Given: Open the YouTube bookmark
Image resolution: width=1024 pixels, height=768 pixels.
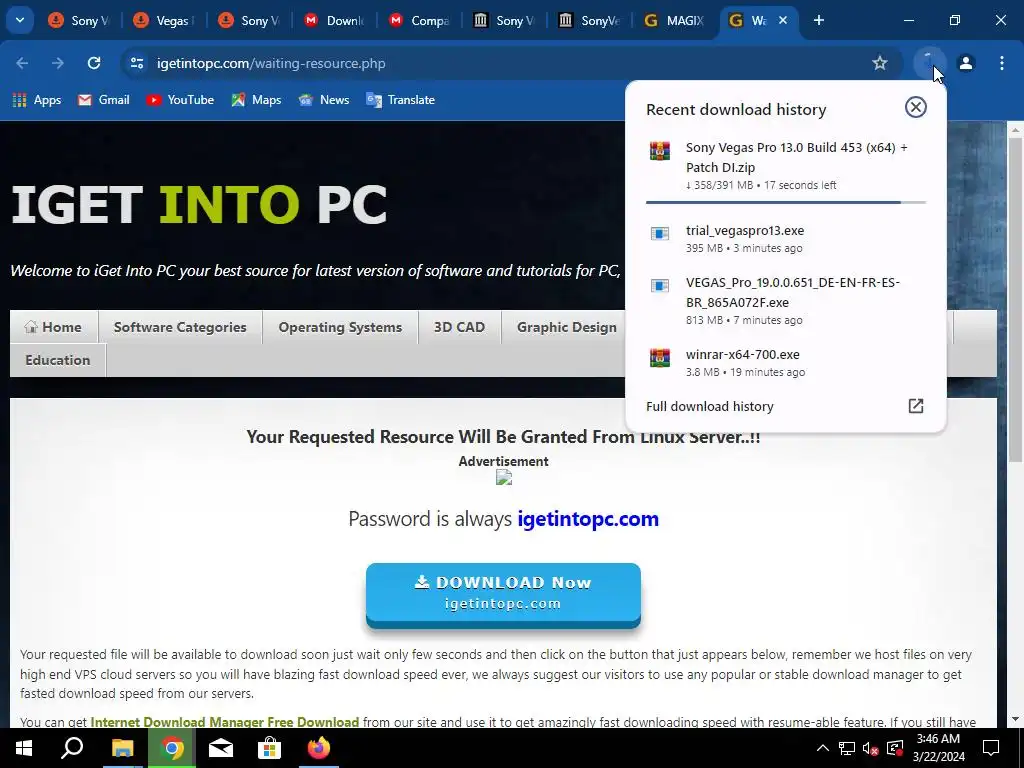Looking at the screenshot, I should point(181,100).
